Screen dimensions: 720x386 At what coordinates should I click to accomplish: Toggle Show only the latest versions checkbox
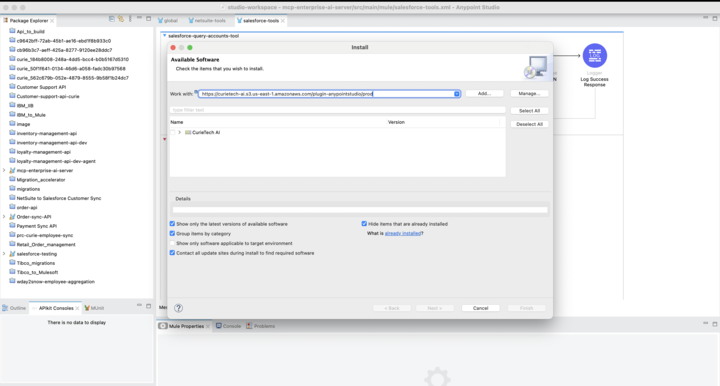(x=172, y=224)
